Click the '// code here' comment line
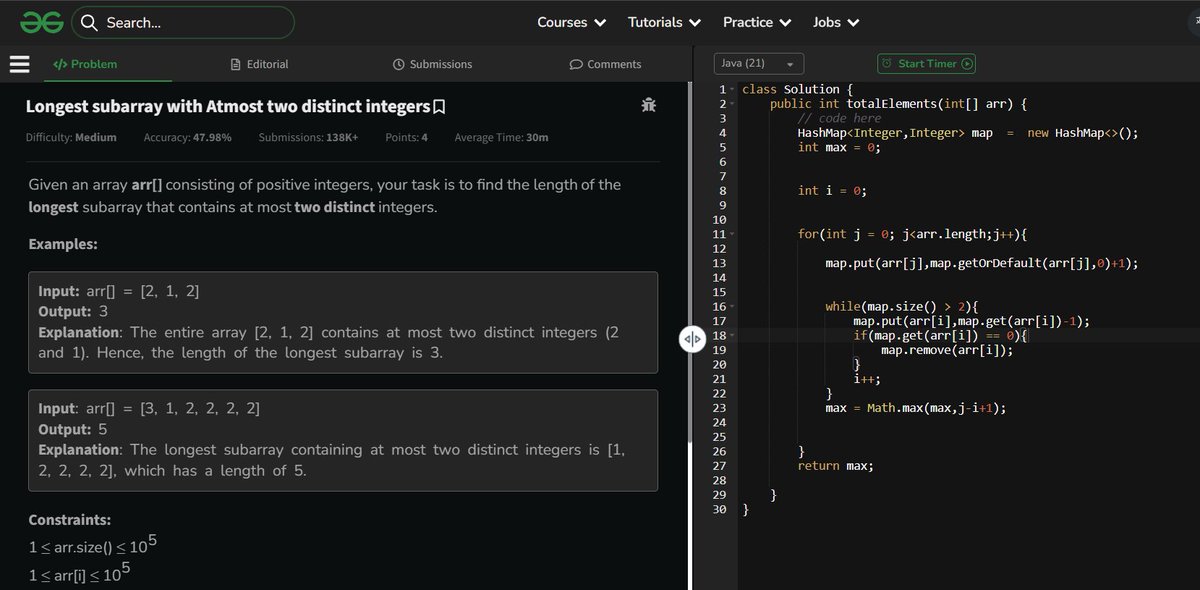 (839, 118)
